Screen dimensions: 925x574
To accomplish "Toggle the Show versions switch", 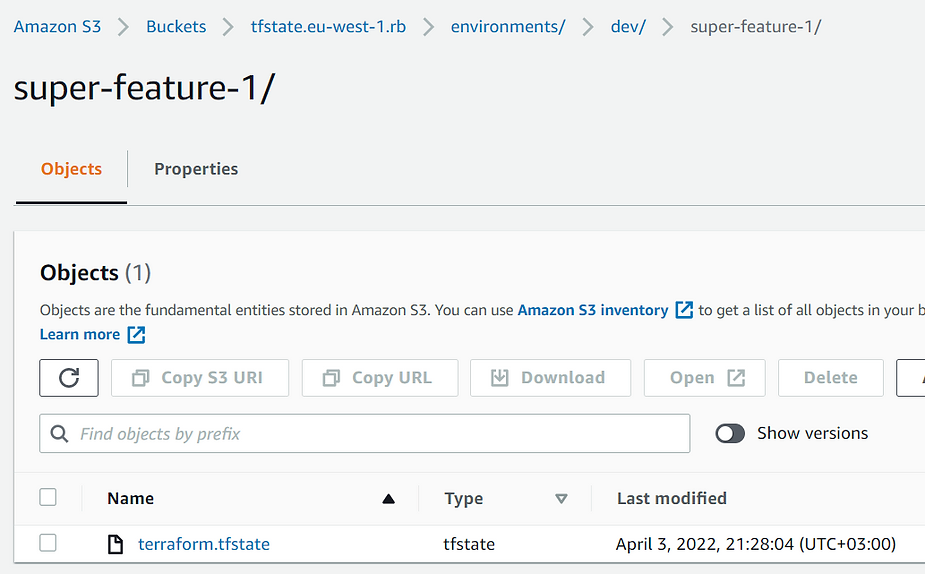I will pos(730,434).
